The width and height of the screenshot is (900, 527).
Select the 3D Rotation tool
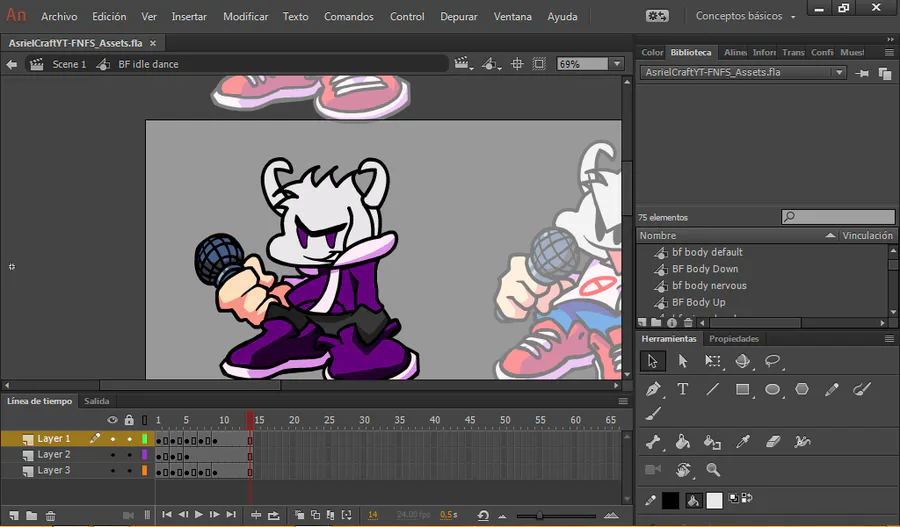(742, 361)
